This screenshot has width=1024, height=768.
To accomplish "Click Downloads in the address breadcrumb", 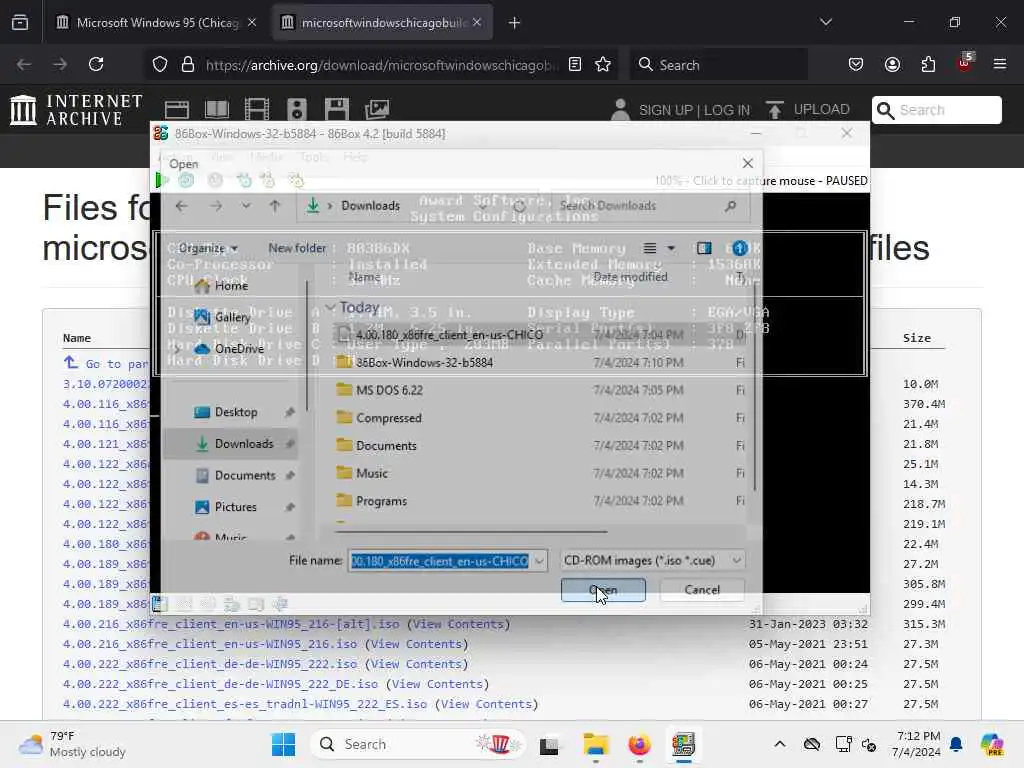I will click(x=370, y=206).
